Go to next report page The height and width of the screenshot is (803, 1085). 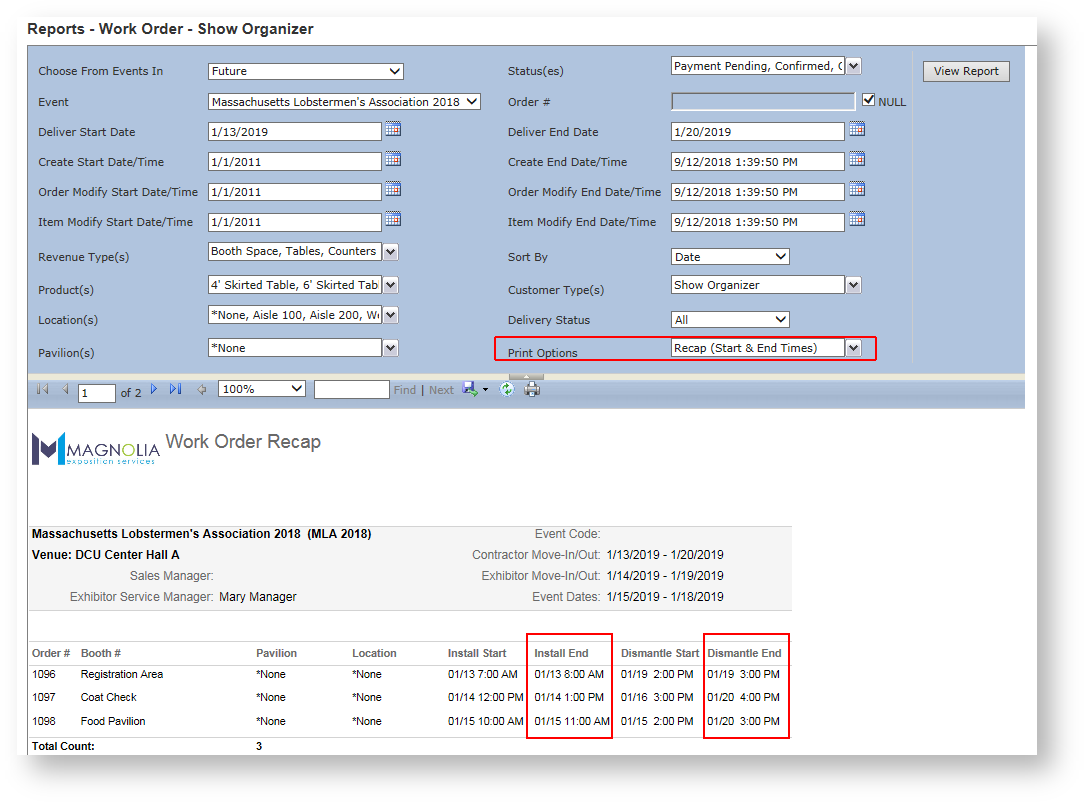coord(154,390)
